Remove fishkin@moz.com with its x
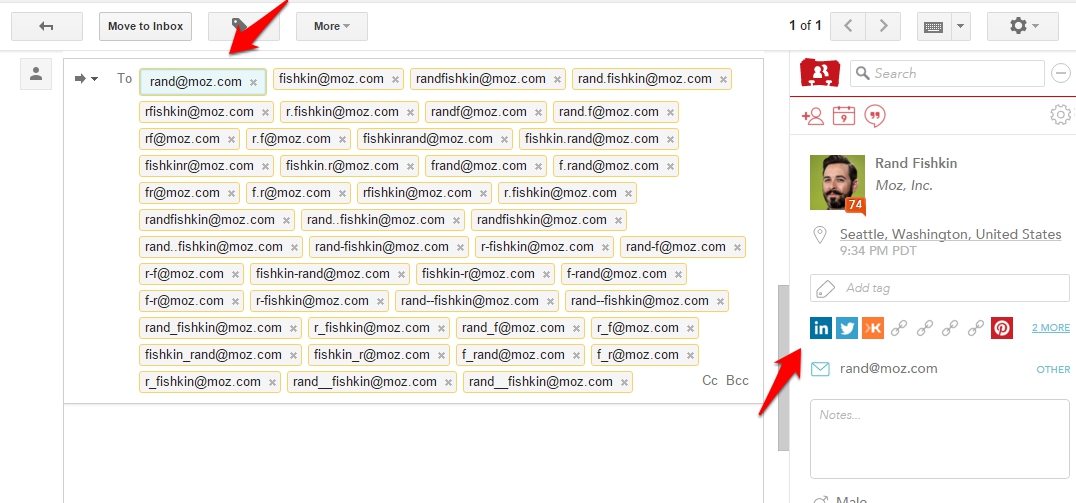The height and width of the screenshot is (503, 1076). tap(395, 80)
